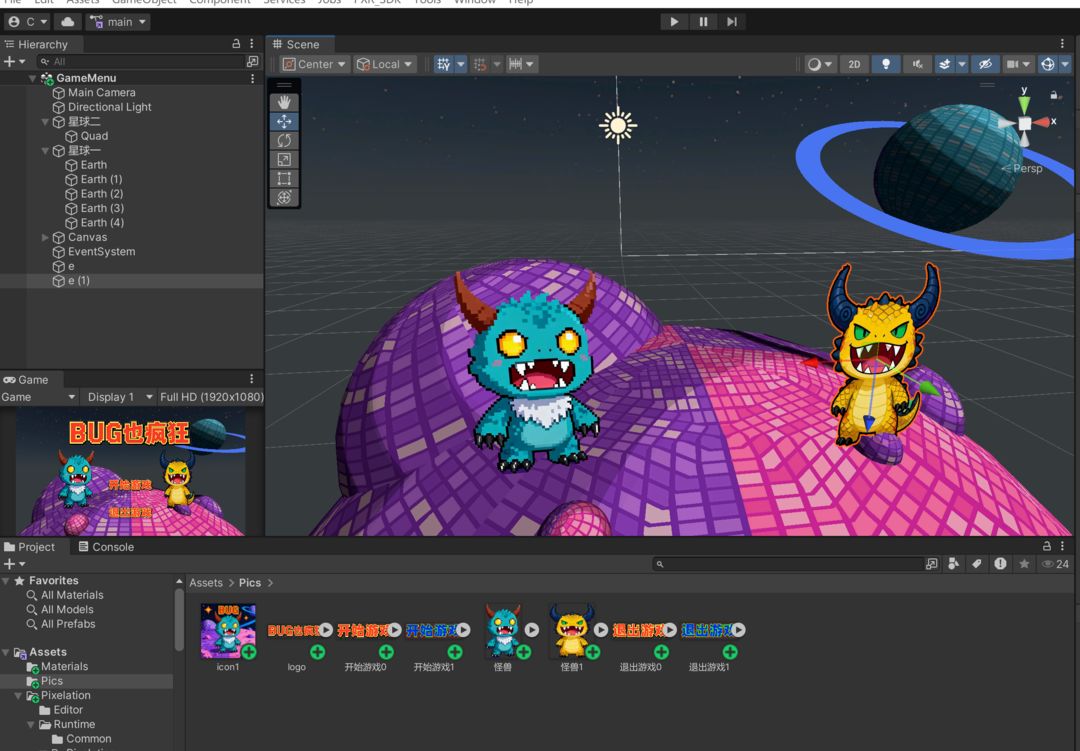
Task: Select the Scale tool in Scene toolbar
Action: click(284, 159)
